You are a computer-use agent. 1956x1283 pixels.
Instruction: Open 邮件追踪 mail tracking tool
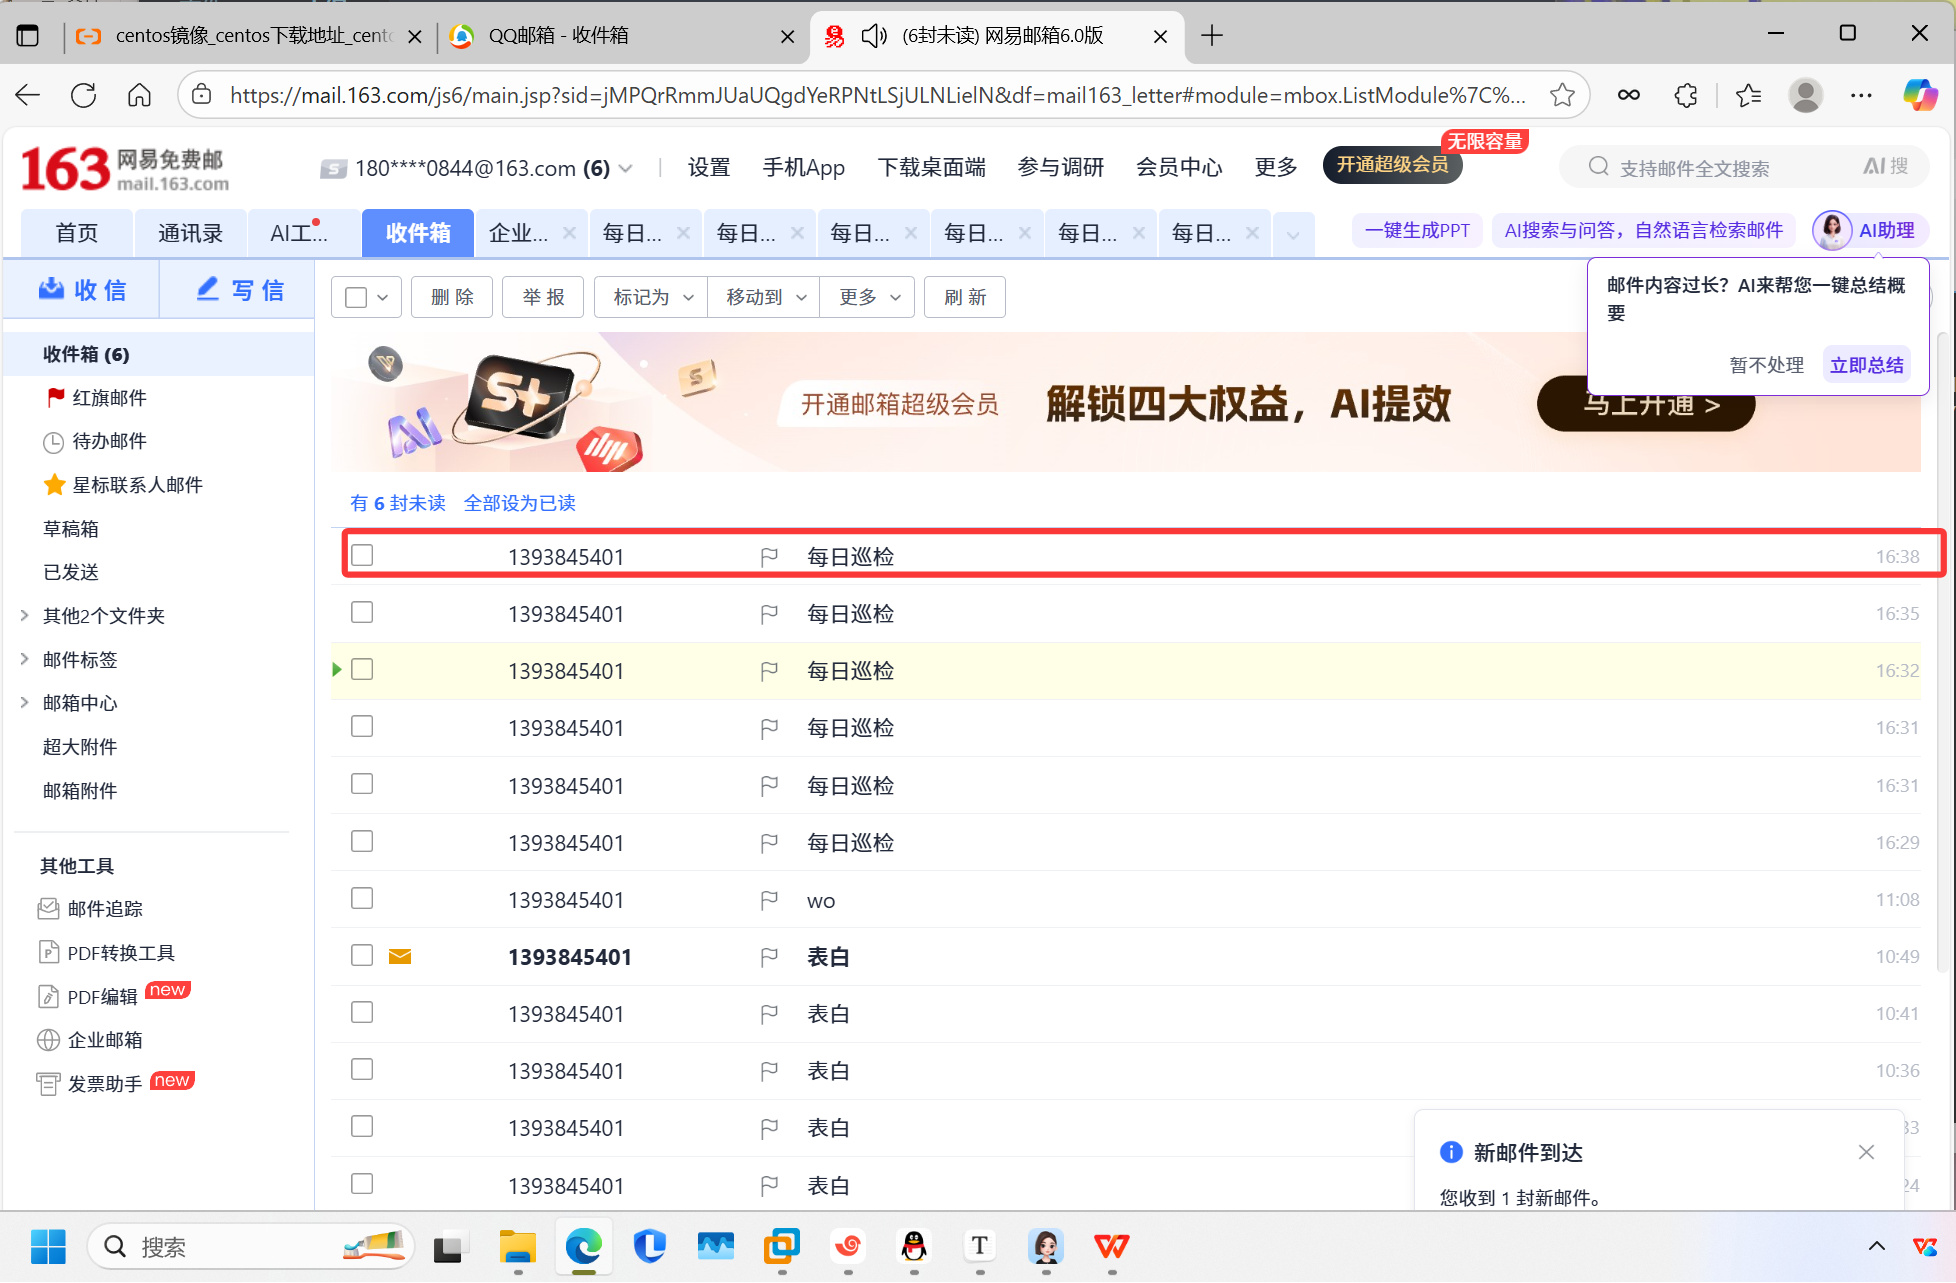click(x=104, y=909)
